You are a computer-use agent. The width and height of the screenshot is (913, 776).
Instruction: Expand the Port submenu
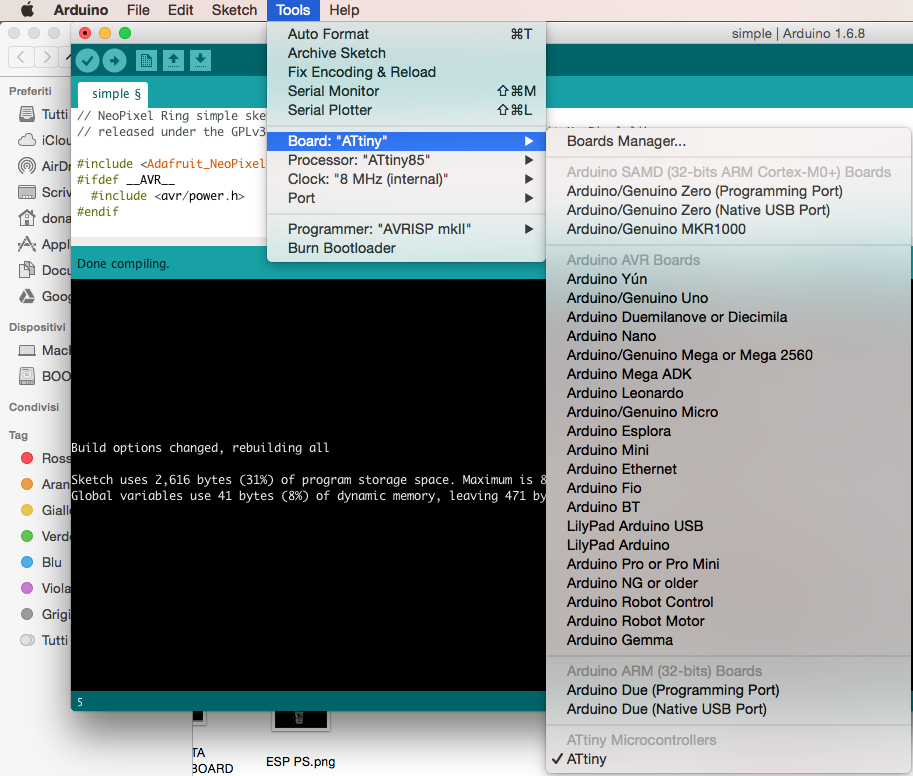406,198
